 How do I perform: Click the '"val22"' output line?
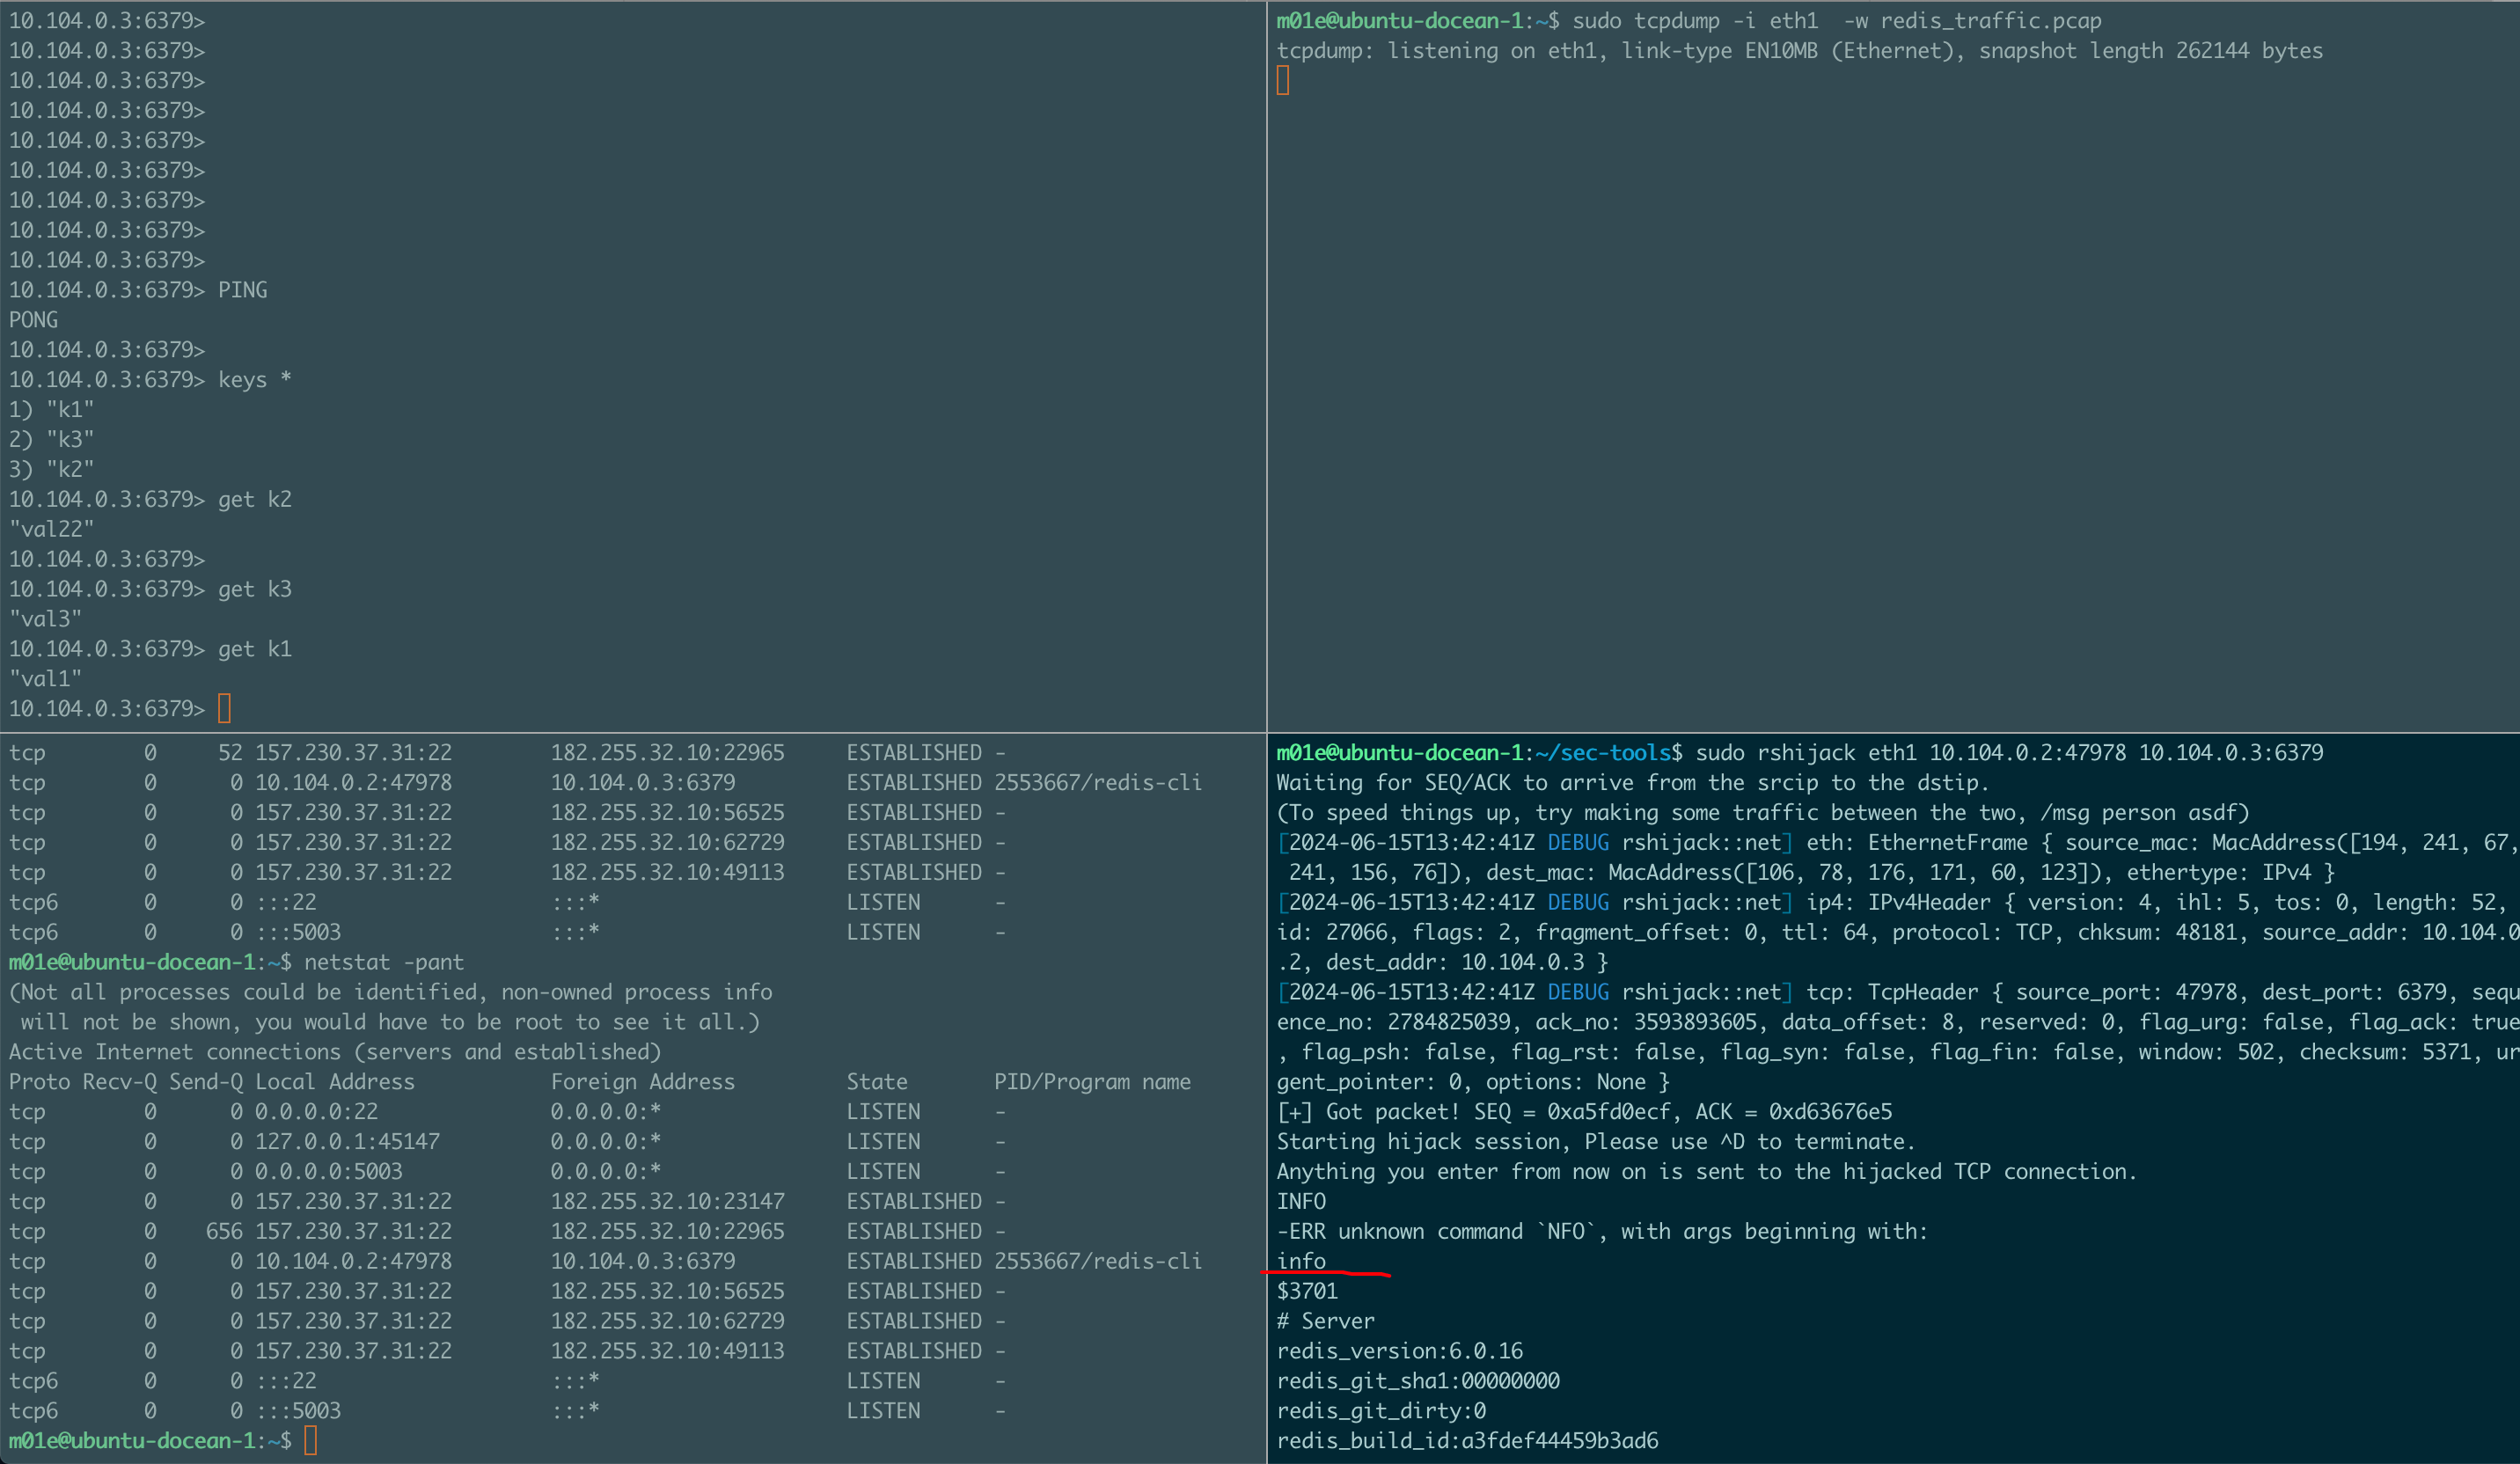52,529
